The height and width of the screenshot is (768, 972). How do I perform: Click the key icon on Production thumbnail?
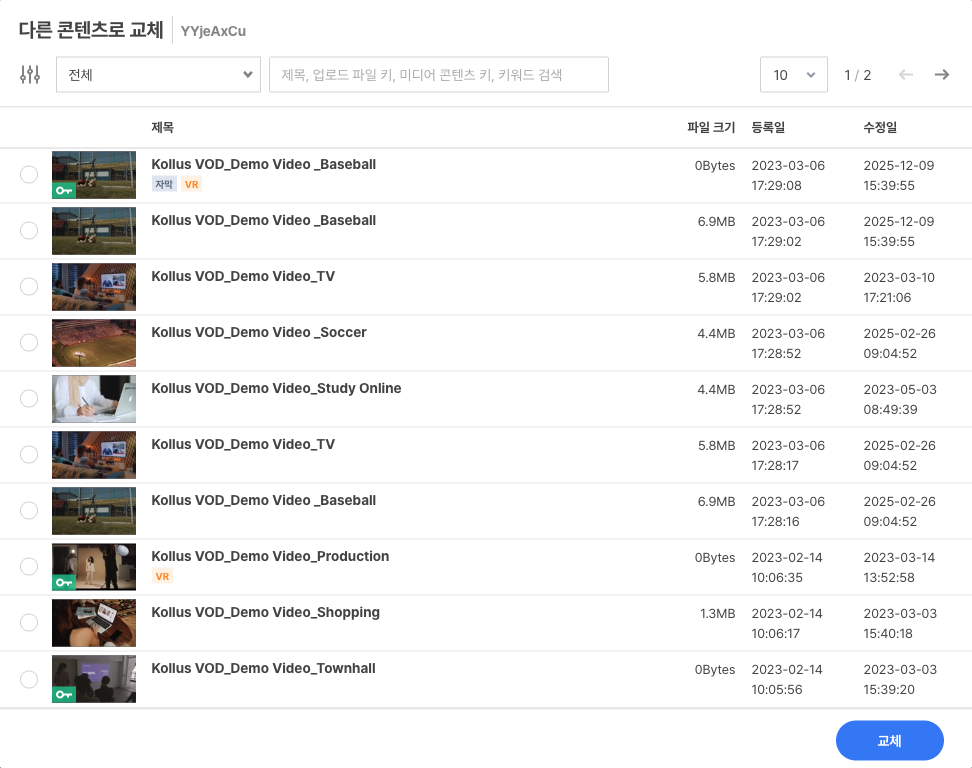click(x=64, y=580)
